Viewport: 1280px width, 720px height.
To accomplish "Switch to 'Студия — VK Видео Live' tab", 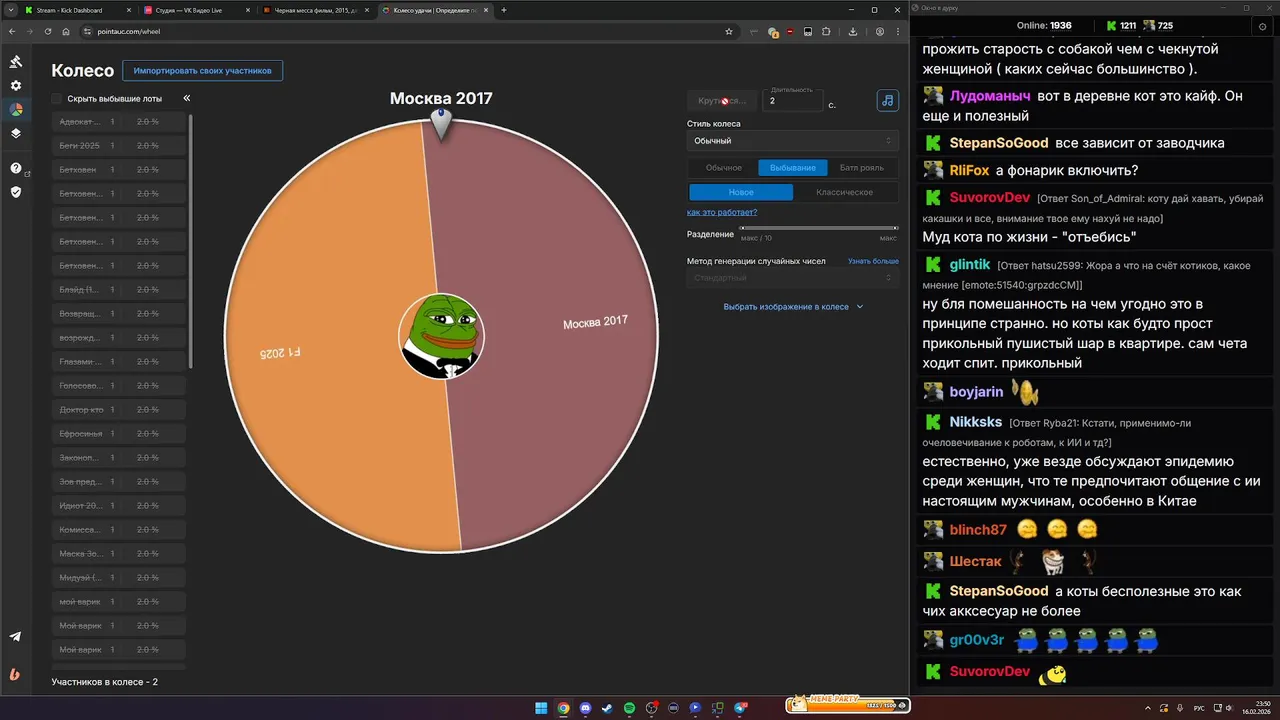I will (x=195, y=10).
